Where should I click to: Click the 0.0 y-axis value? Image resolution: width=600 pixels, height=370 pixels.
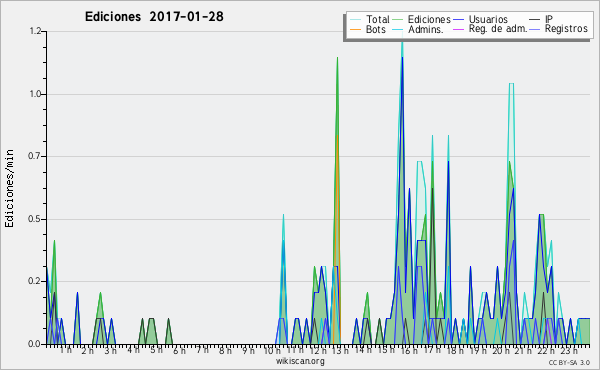coord(35,344)
